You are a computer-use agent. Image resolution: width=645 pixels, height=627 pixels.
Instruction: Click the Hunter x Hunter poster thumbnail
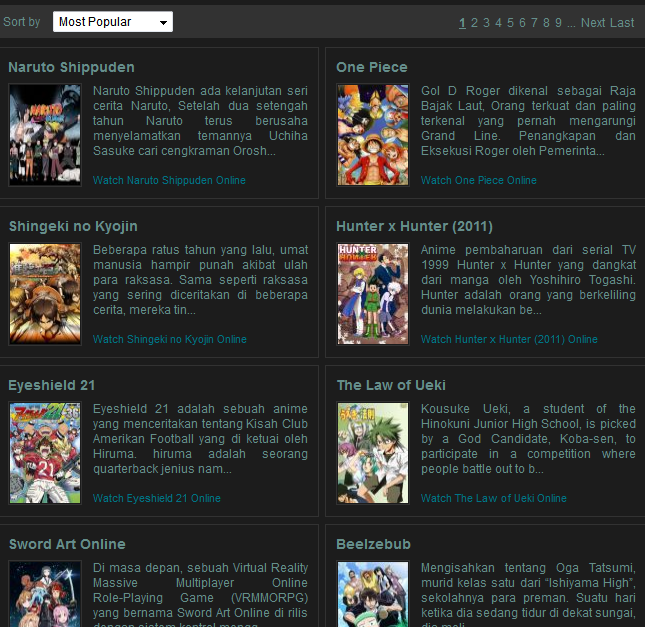373,294
